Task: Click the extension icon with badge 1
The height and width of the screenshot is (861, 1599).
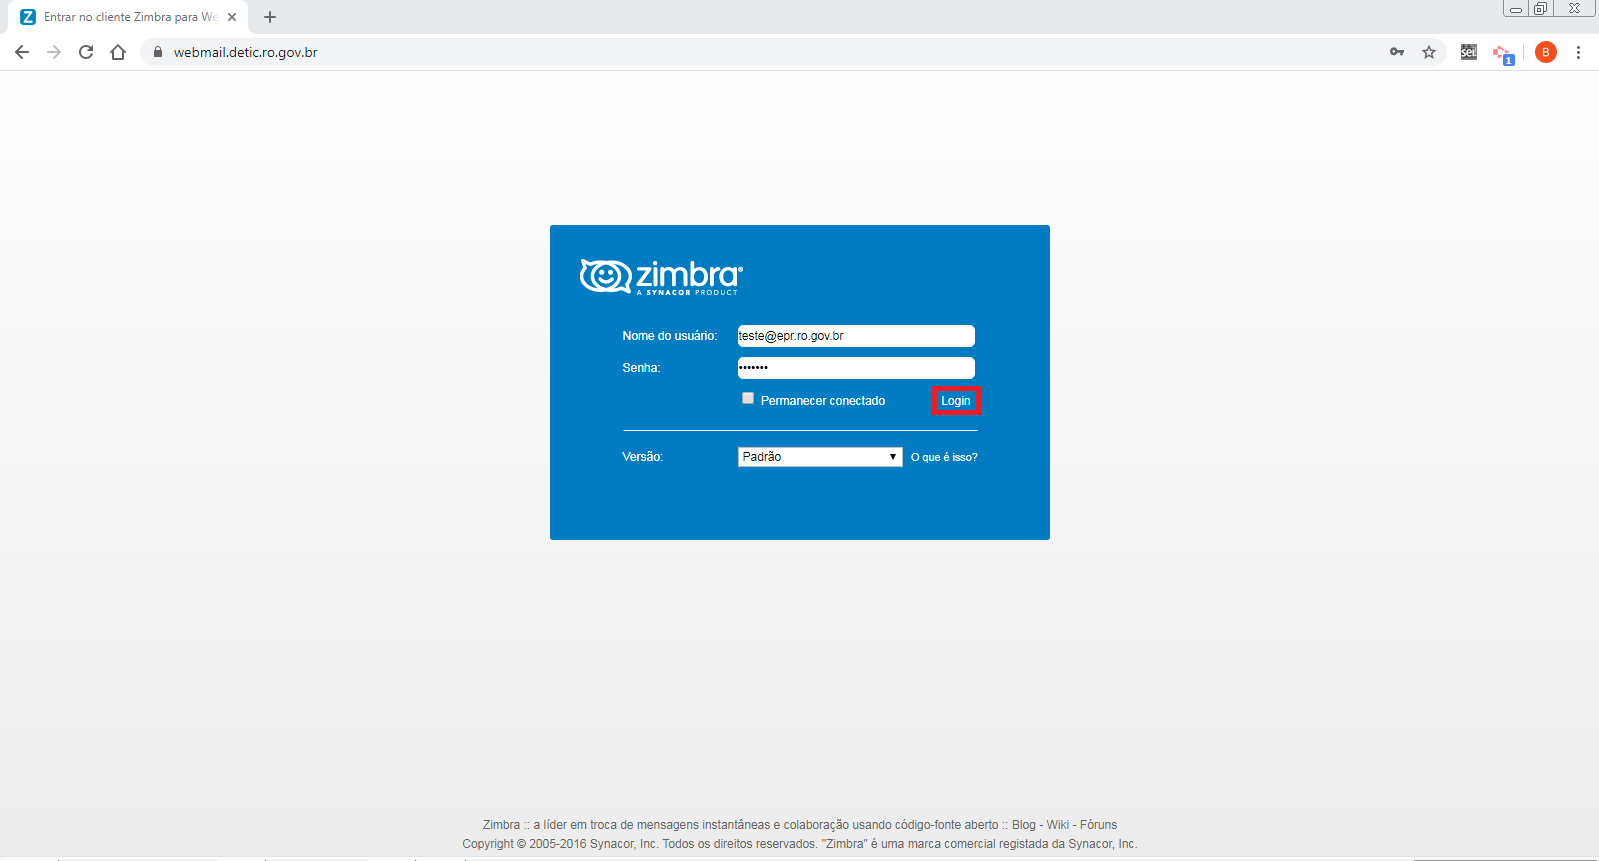Action: [1504, 54]
